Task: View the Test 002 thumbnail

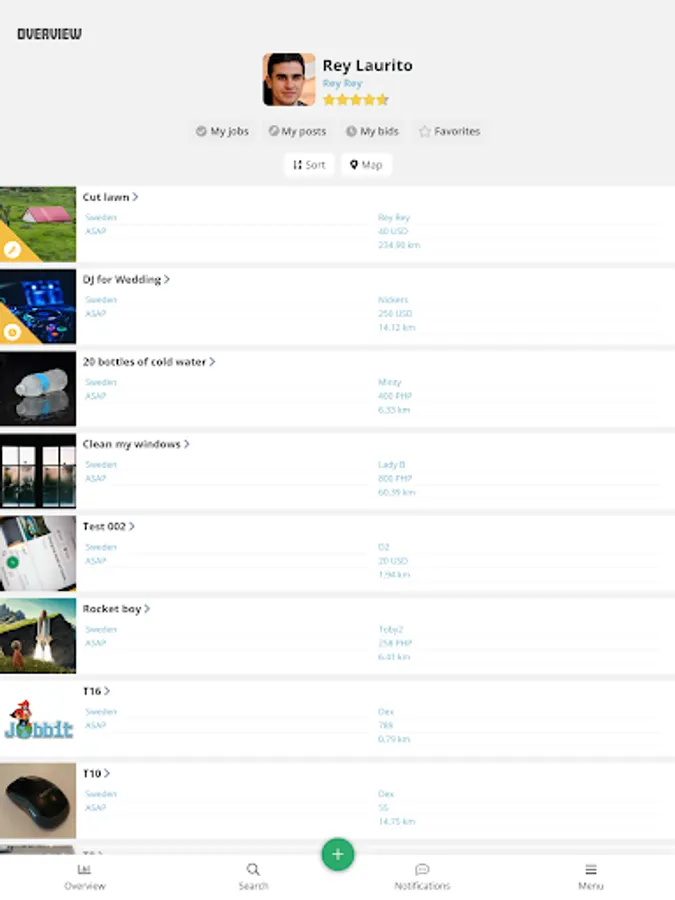Action: click(x=38, y=553)
